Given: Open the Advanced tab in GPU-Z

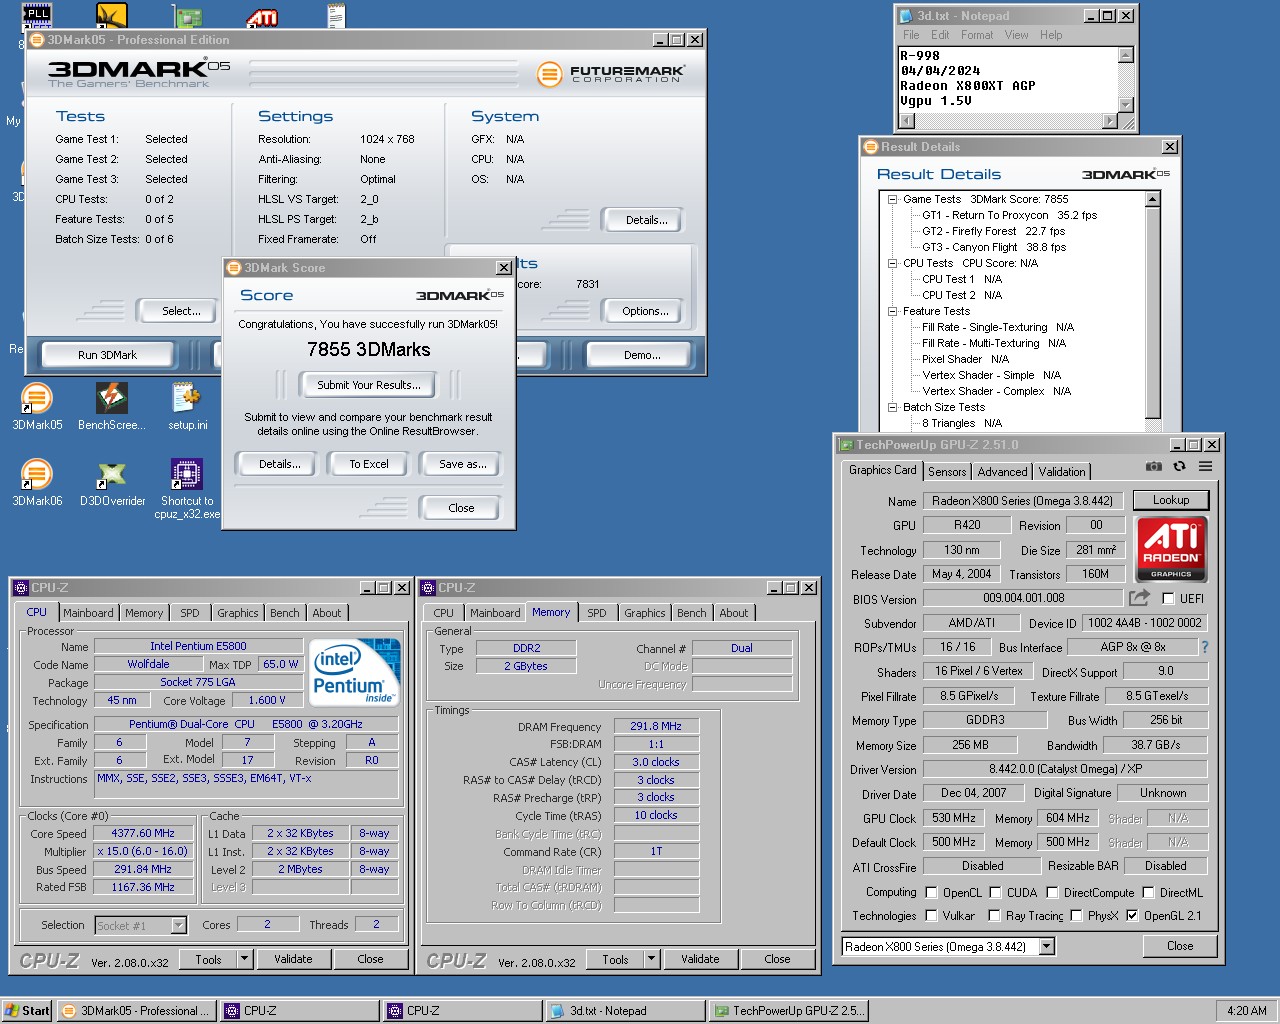Looking at the screenshot, I should (x=1002, y=472).
